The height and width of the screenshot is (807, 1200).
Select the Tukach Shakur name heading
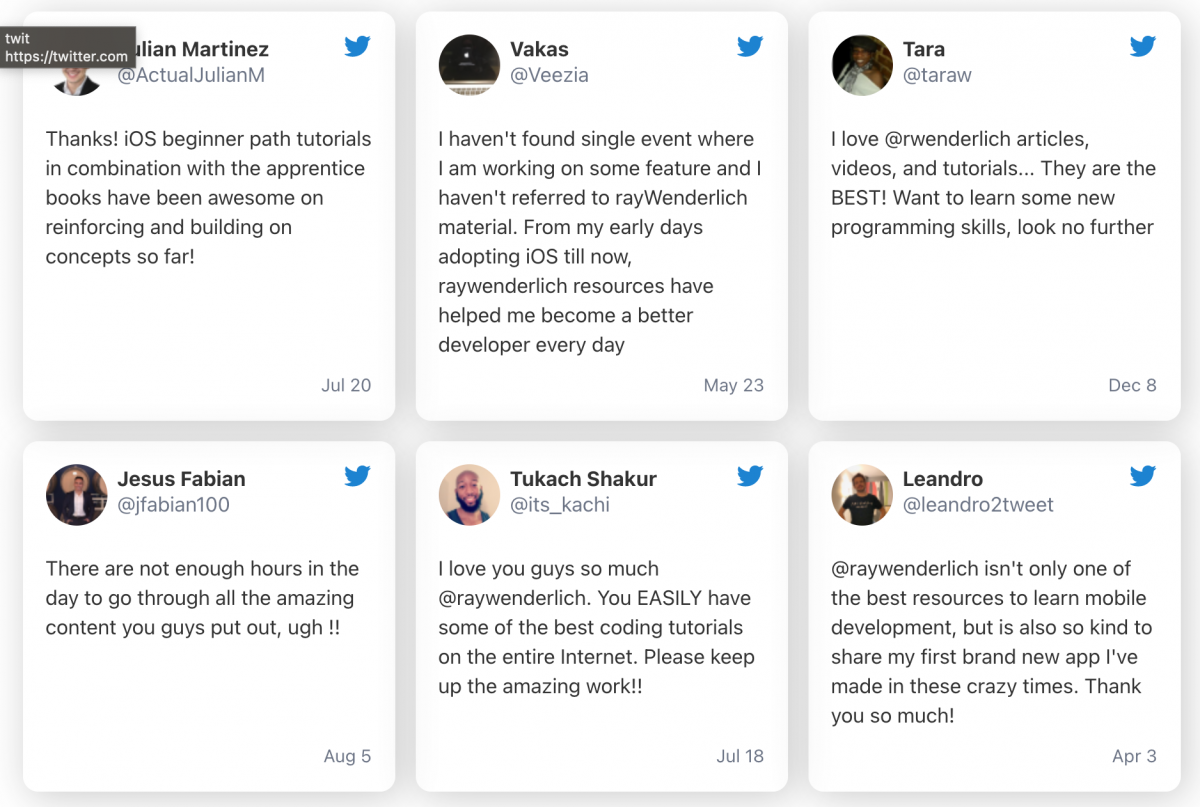tap(583, 479)
